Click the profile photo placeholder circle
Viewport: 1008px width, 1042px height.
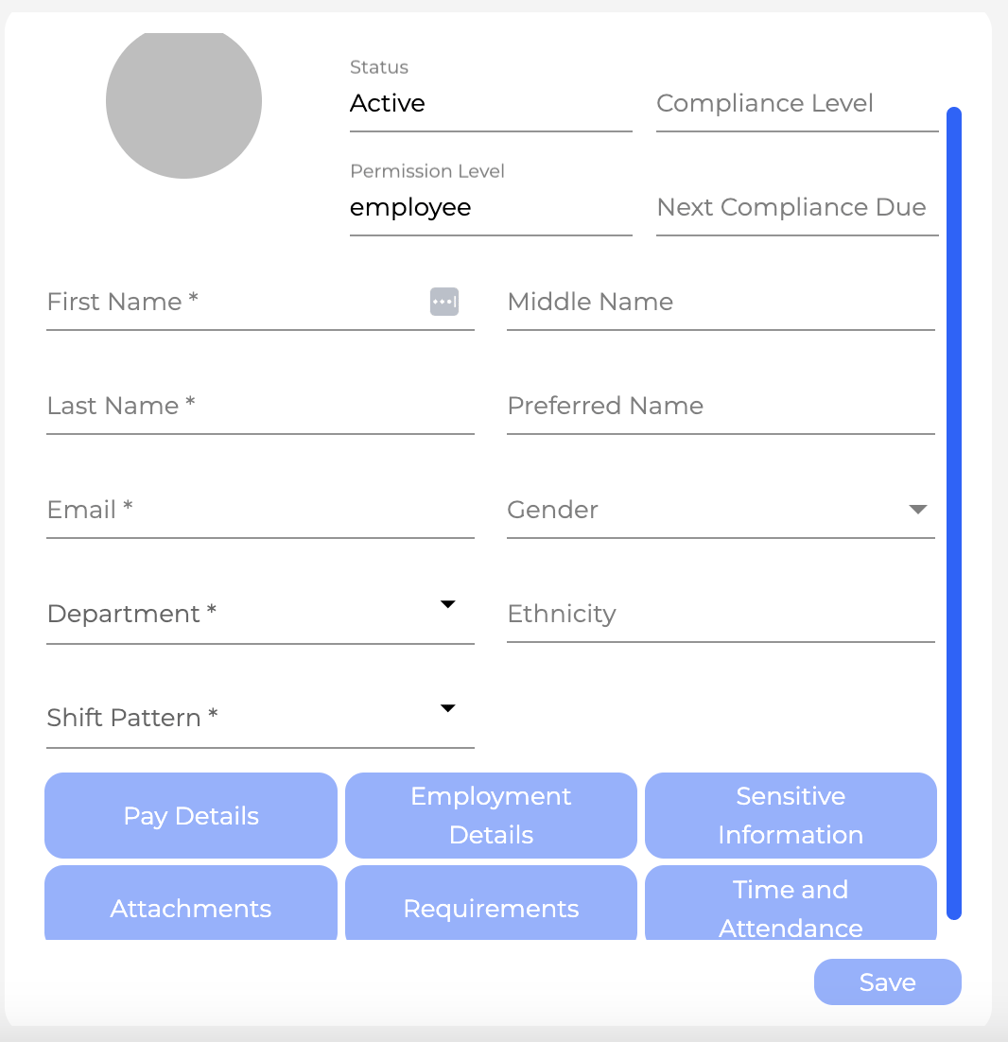pos(184,102)
